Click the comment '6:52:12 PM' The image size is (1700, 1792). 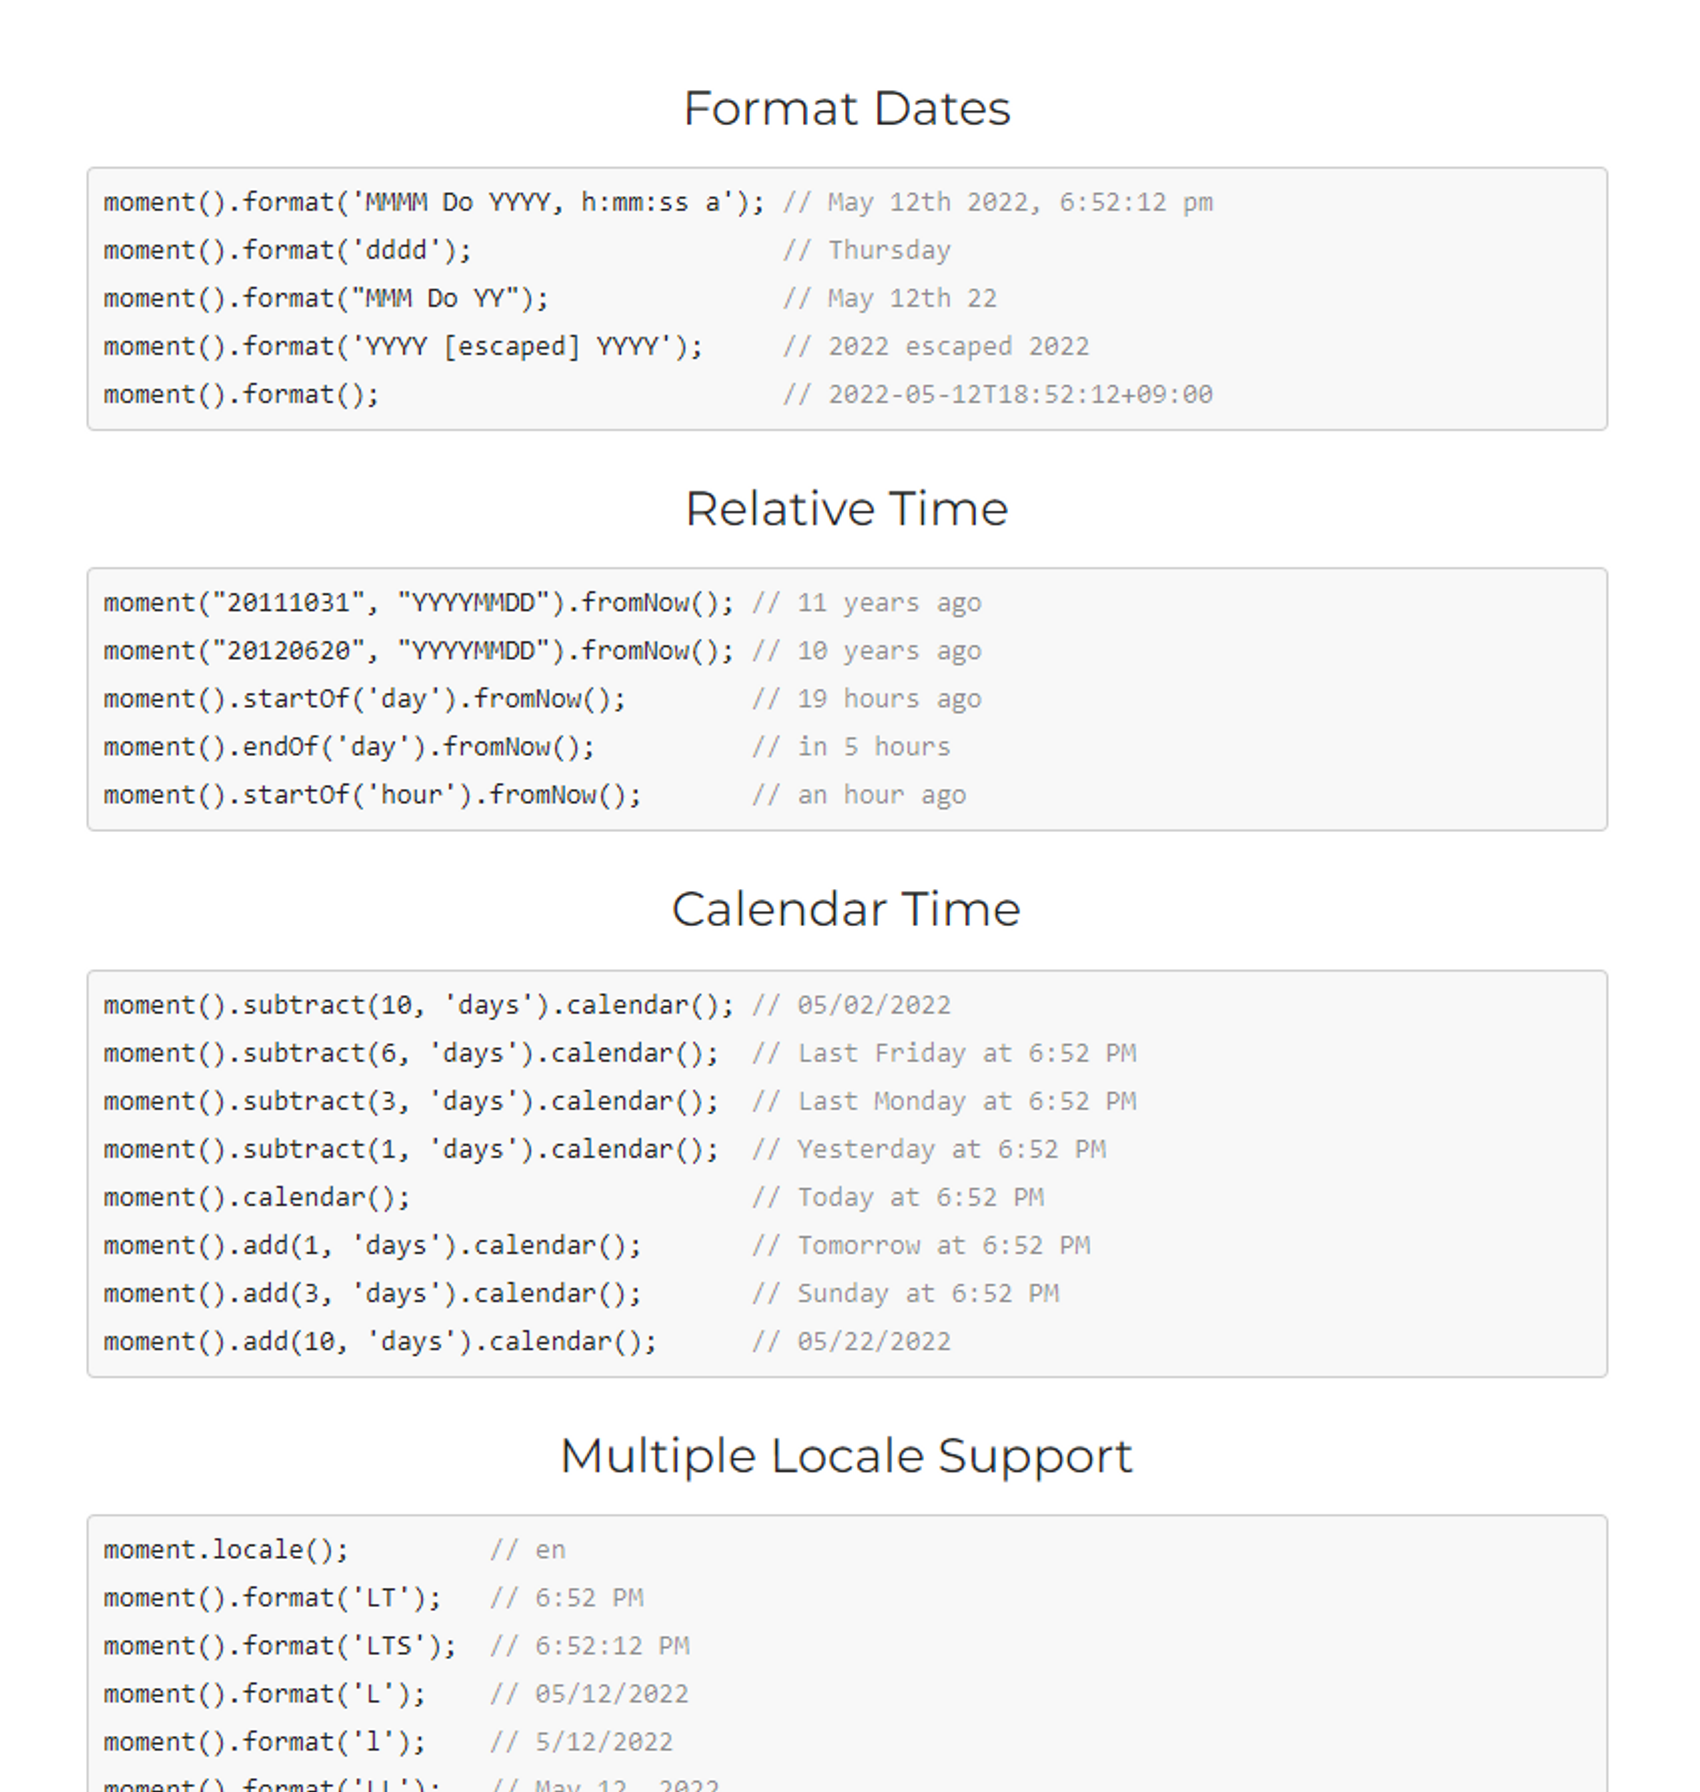(x=612, y=1646)
